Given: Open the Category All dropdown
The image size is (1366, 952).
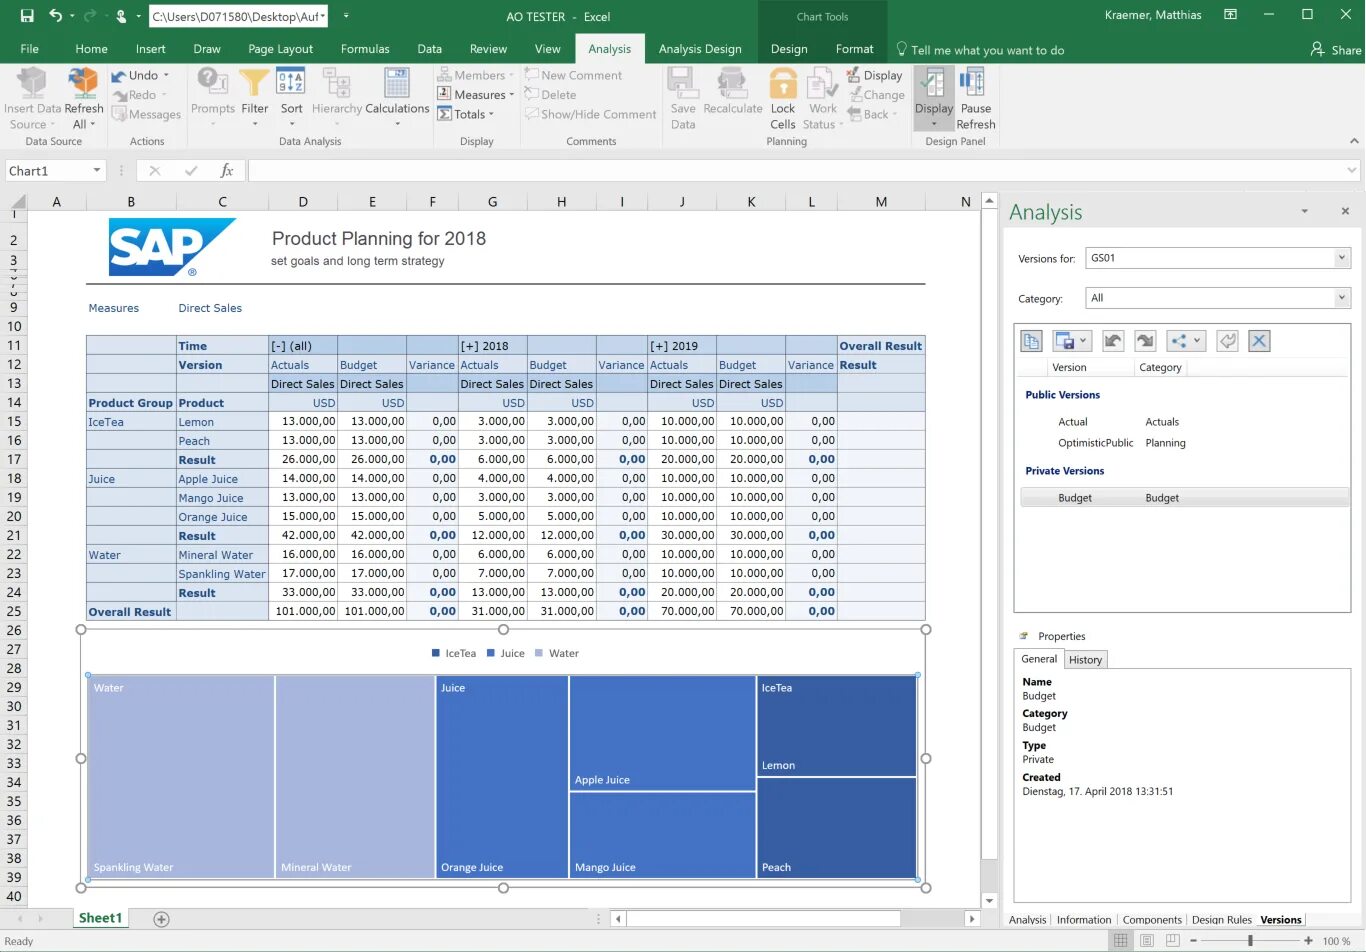Looking at the screenshot, I should pos(1342,298).
